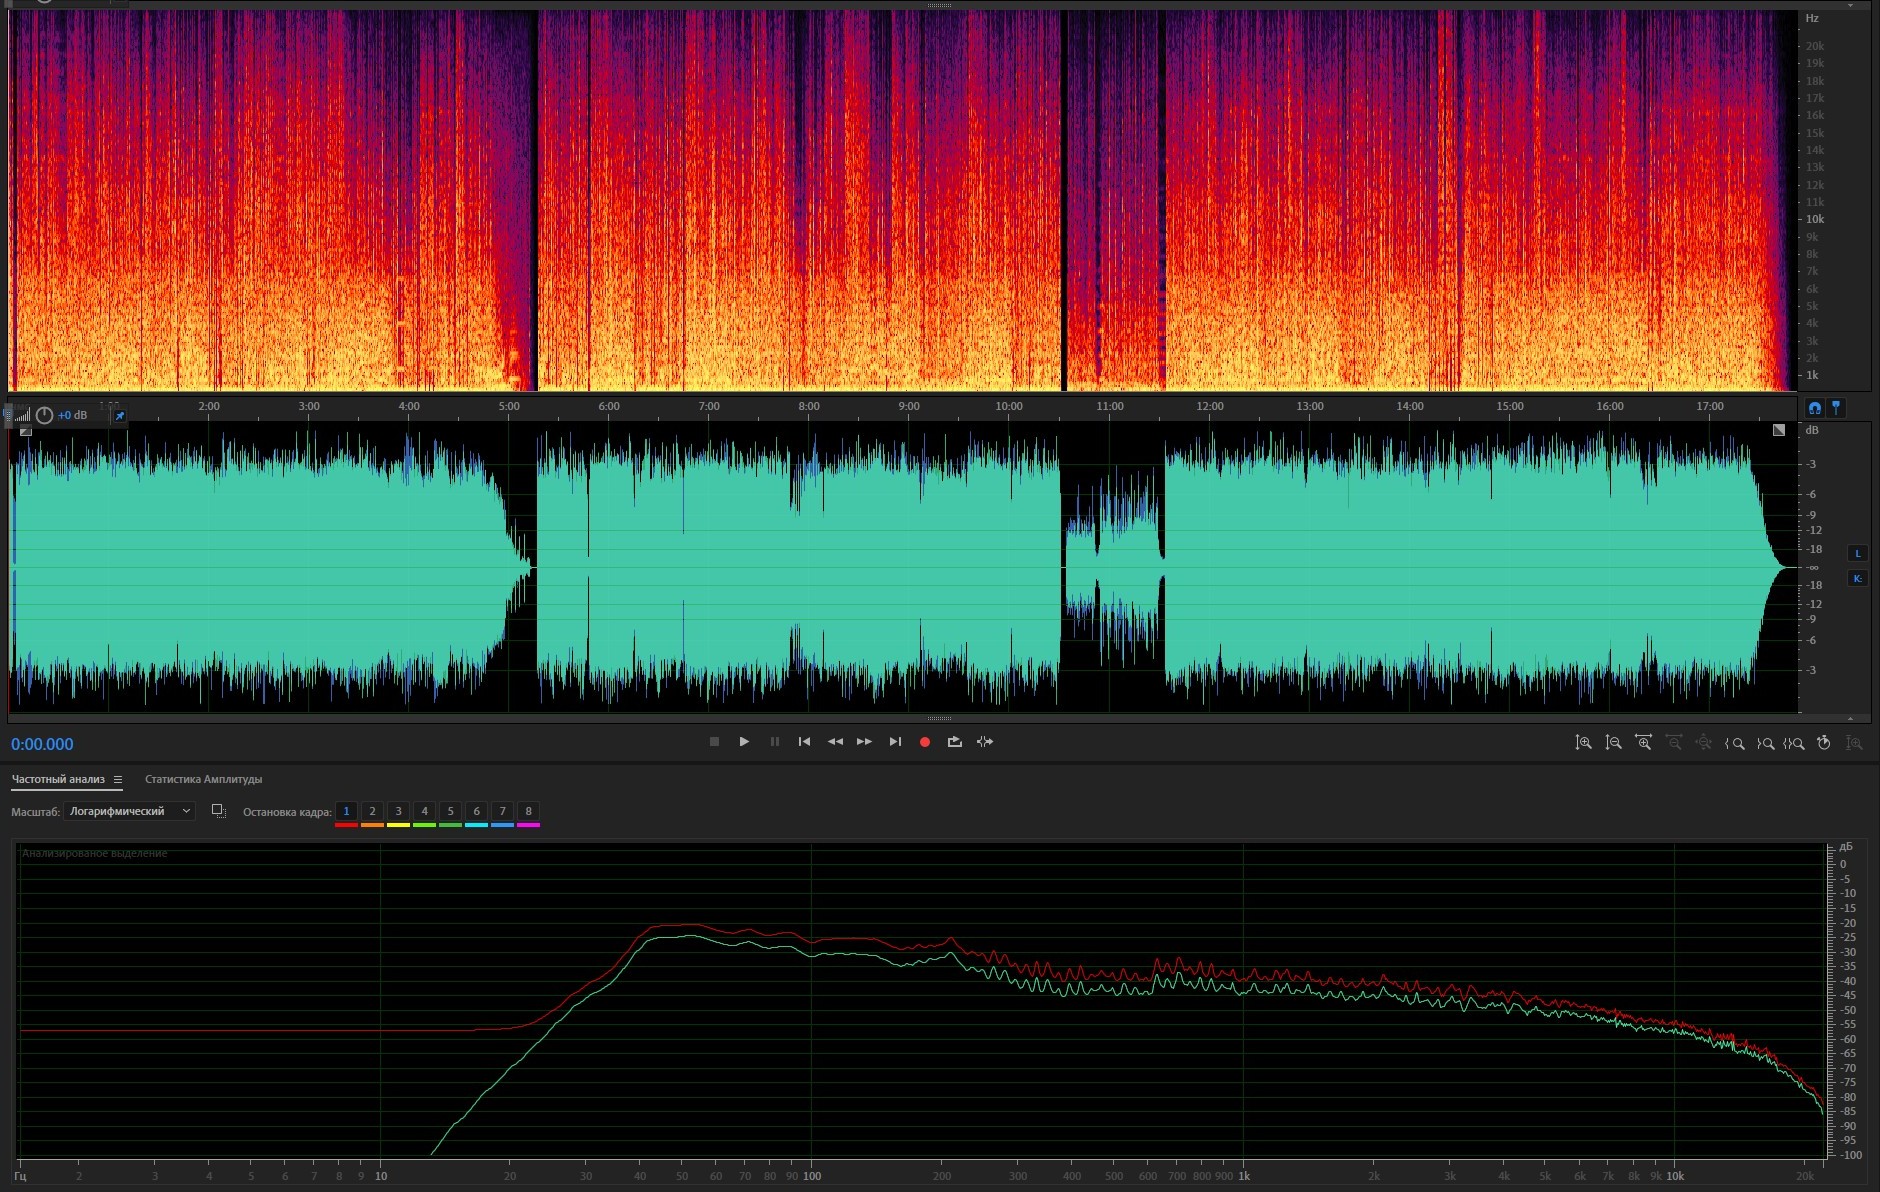Click the fast forward button
The height and width of the screenshot is (1192, 1880).
(864, 742)
